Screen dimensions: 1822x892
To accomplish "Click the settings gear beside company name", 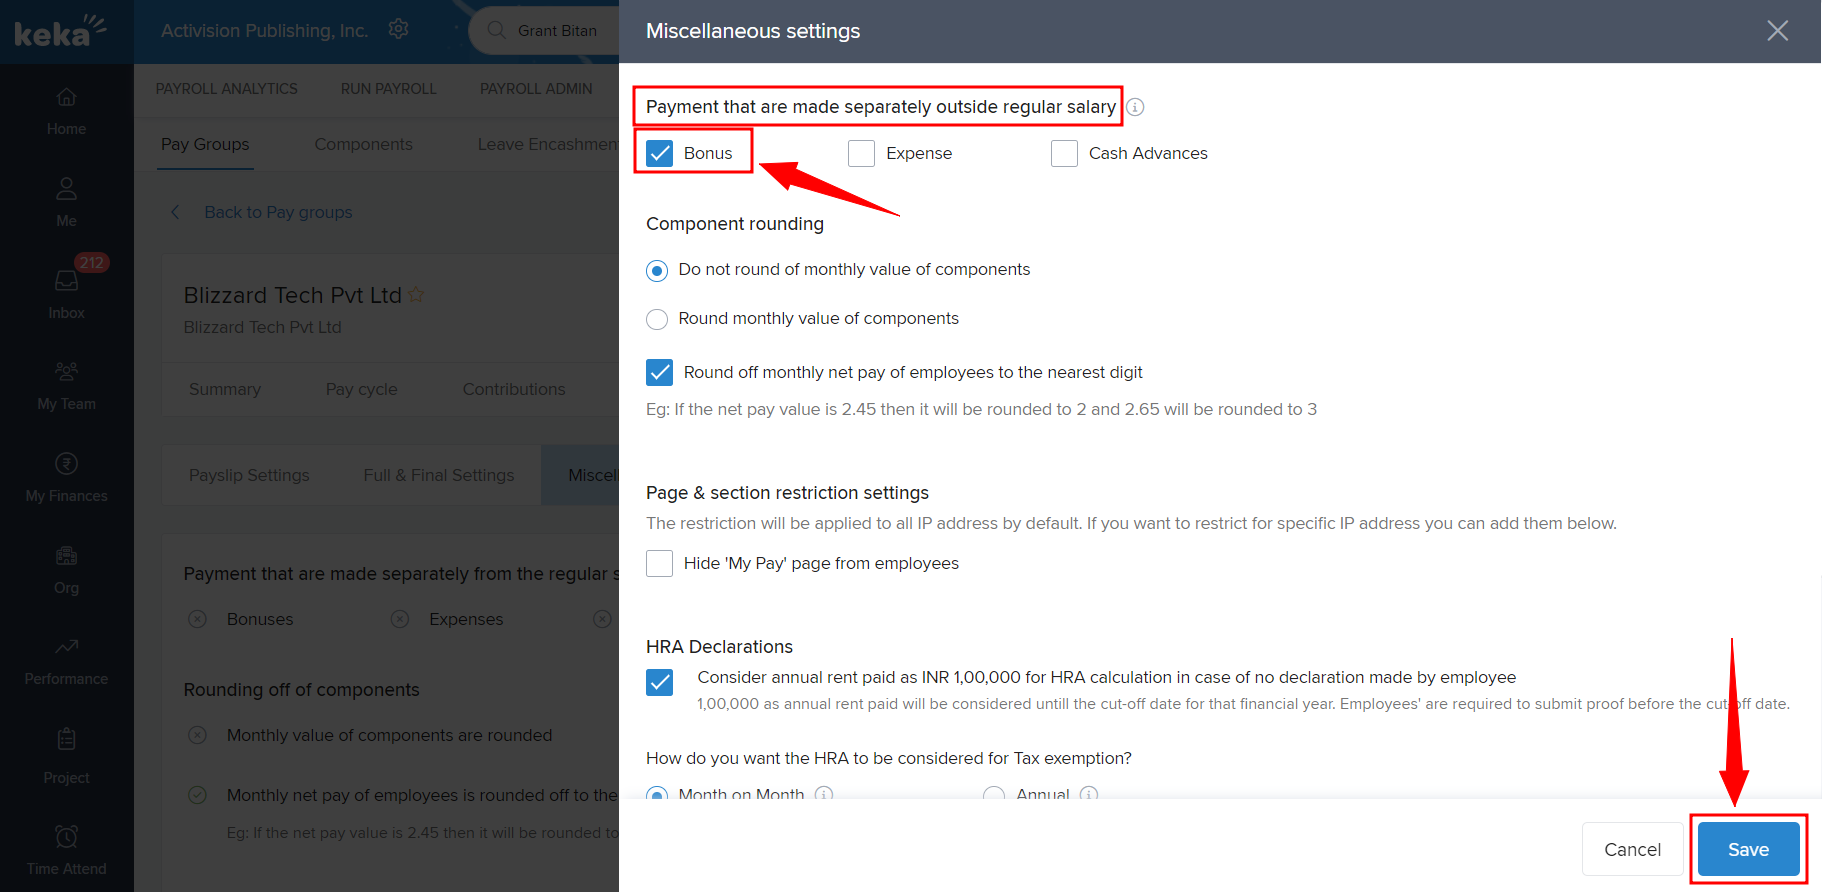I will point(398,29).
